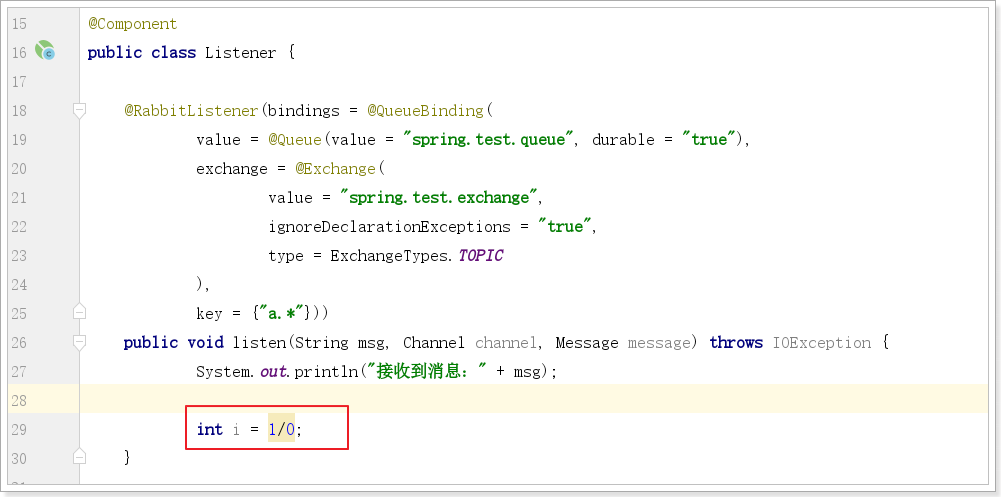The image size is (1001, 497).
Task: Click line number 29 in the gutter
Action: tap(19, 430)
